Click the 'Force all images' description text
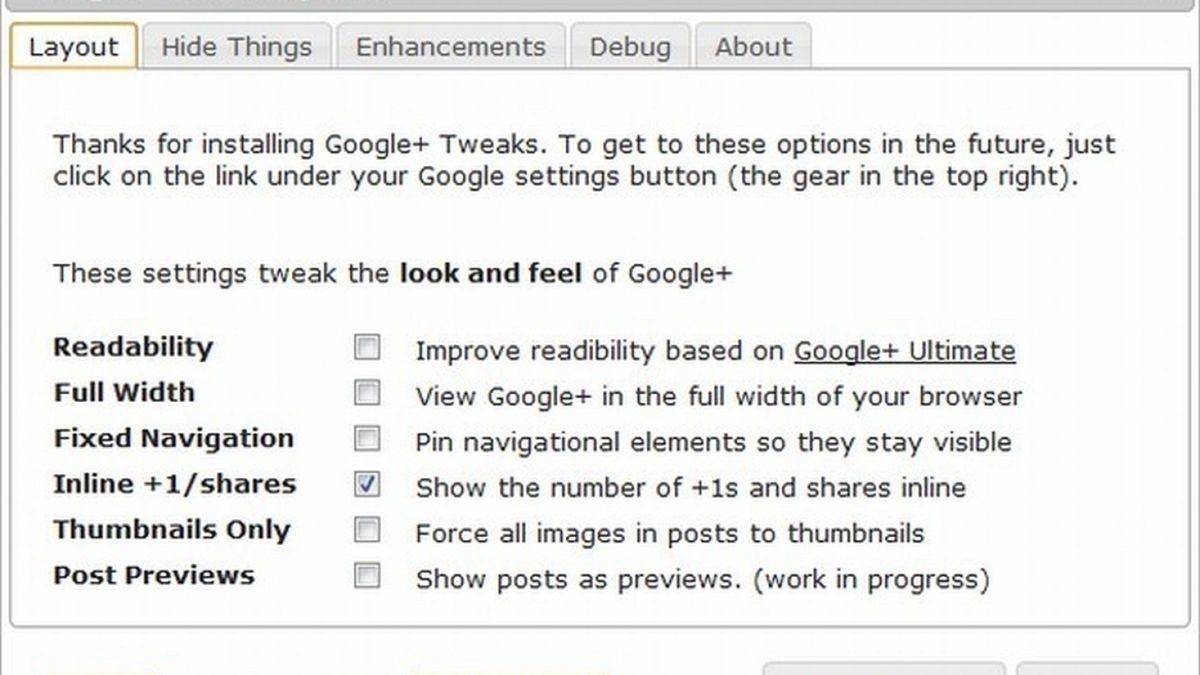Viewport: 1200px width, 675px height. (x=669, y=533)
